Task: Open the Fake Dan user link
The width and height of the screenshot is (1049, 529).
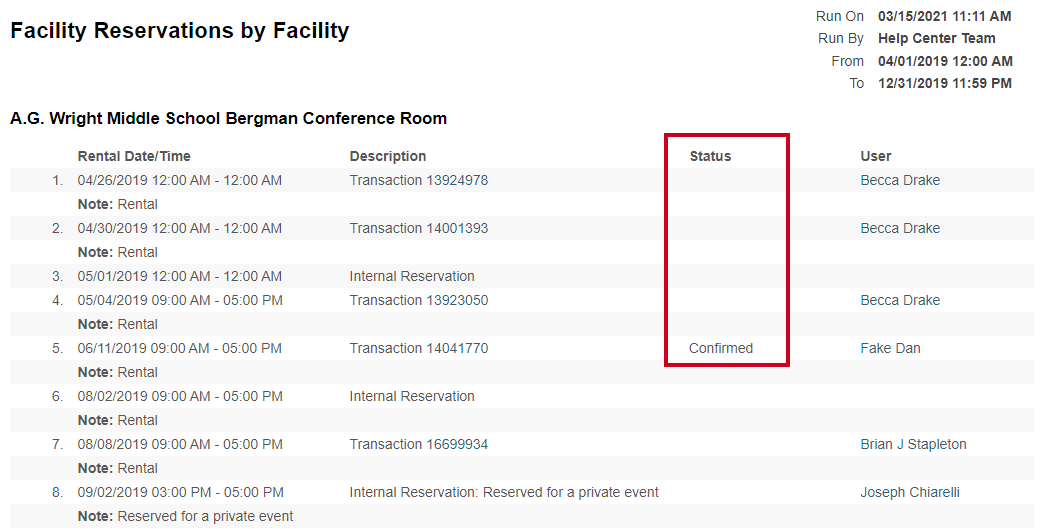Action: click(890, 348)
